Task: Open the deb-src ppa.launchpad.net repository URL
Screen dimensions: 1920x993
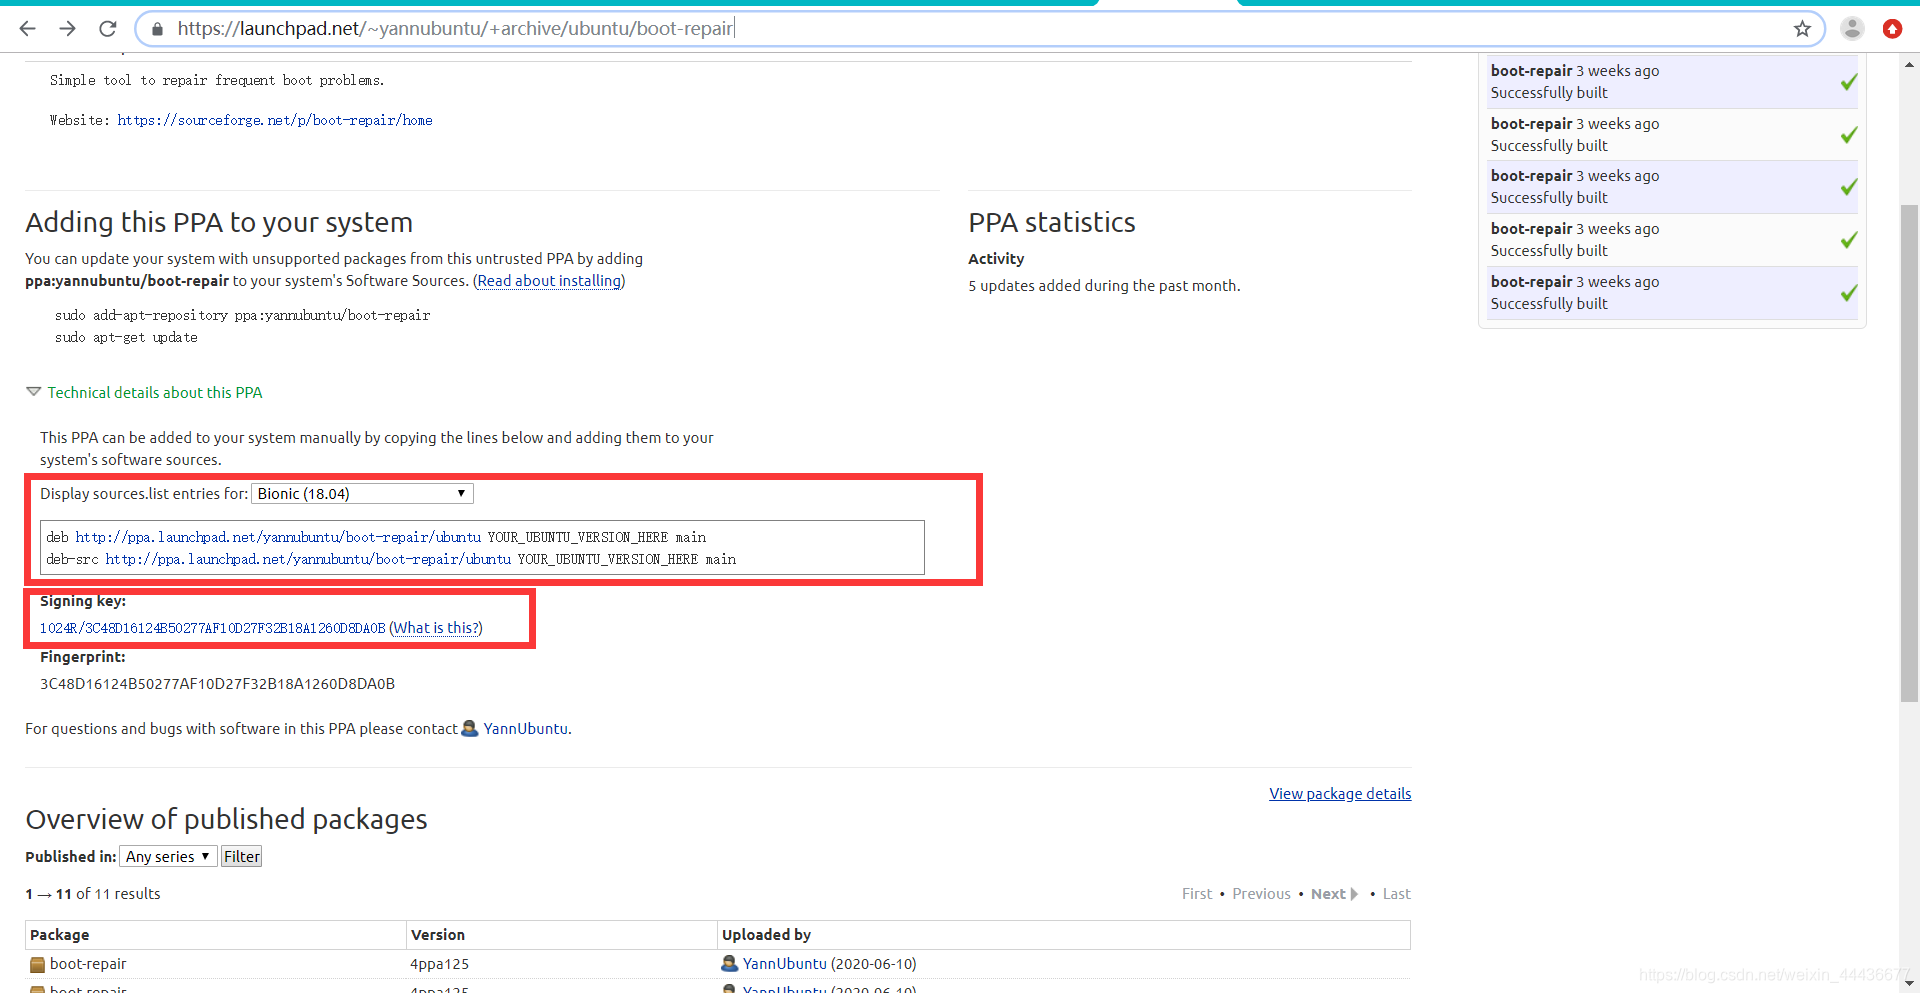Action: 308,559
